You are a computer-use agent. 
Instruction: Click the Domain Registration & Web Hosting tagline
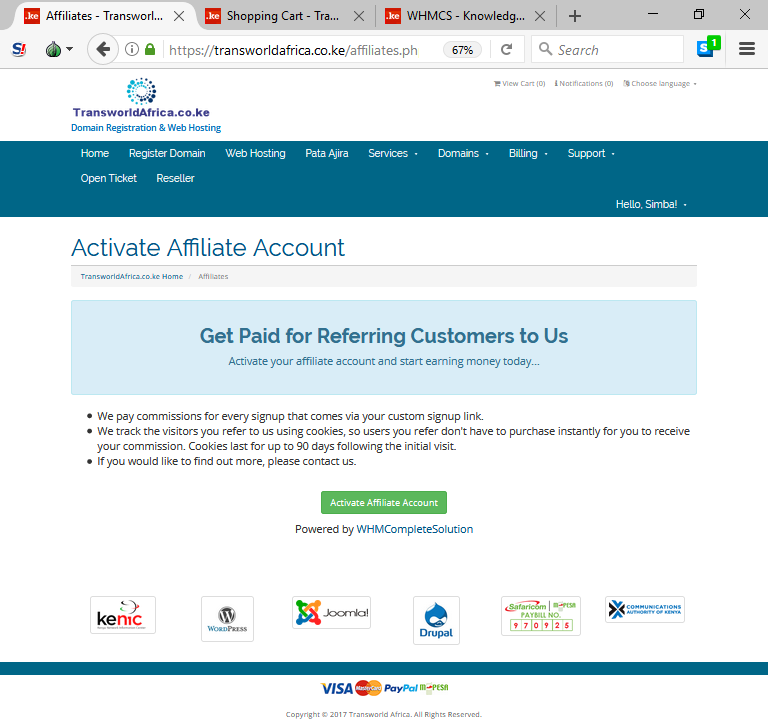[146, 128]
